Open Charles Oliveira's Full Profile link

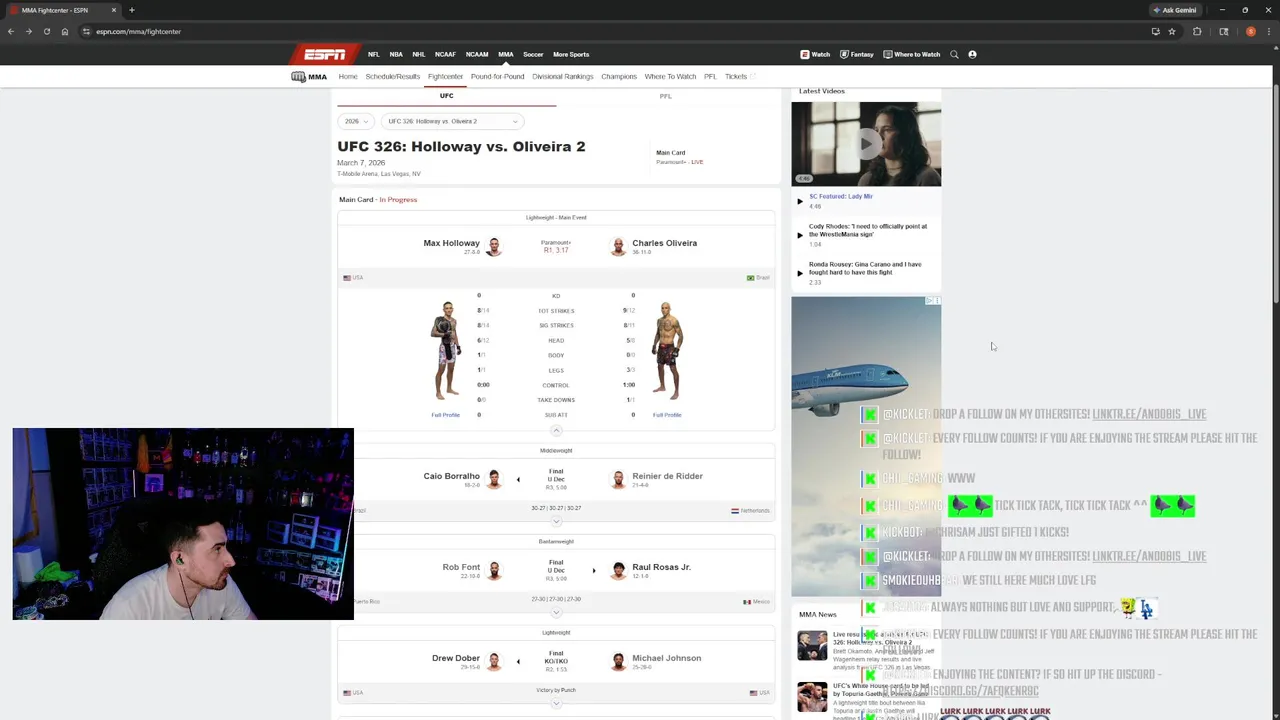click(667, 415)
